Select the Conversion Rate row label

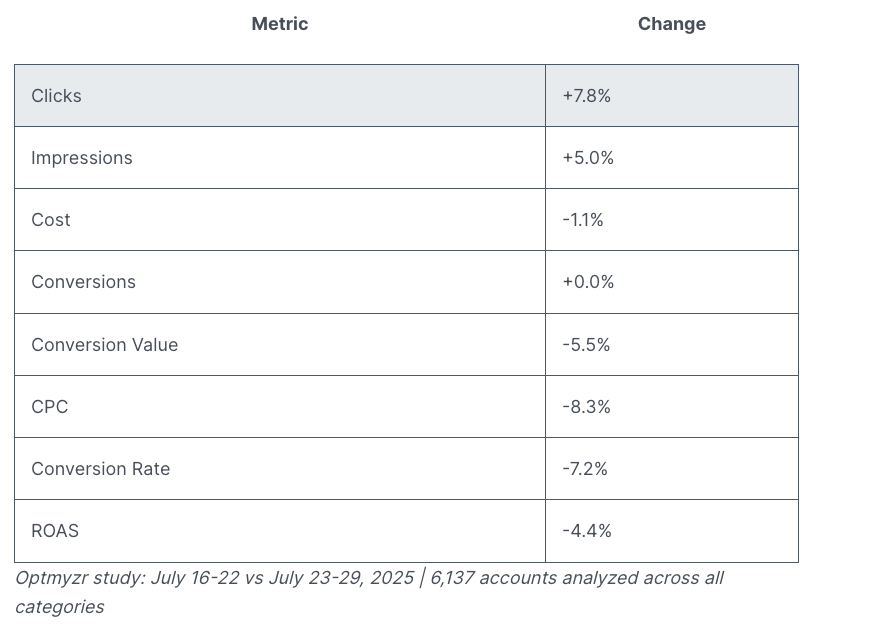(x=101, y=469)
